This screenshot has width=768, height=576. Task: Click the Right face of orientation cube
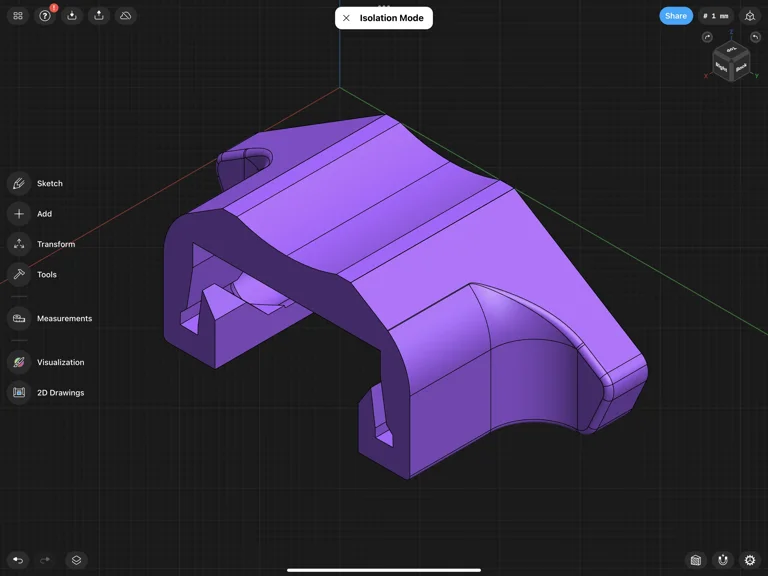(x=722, y=67)
